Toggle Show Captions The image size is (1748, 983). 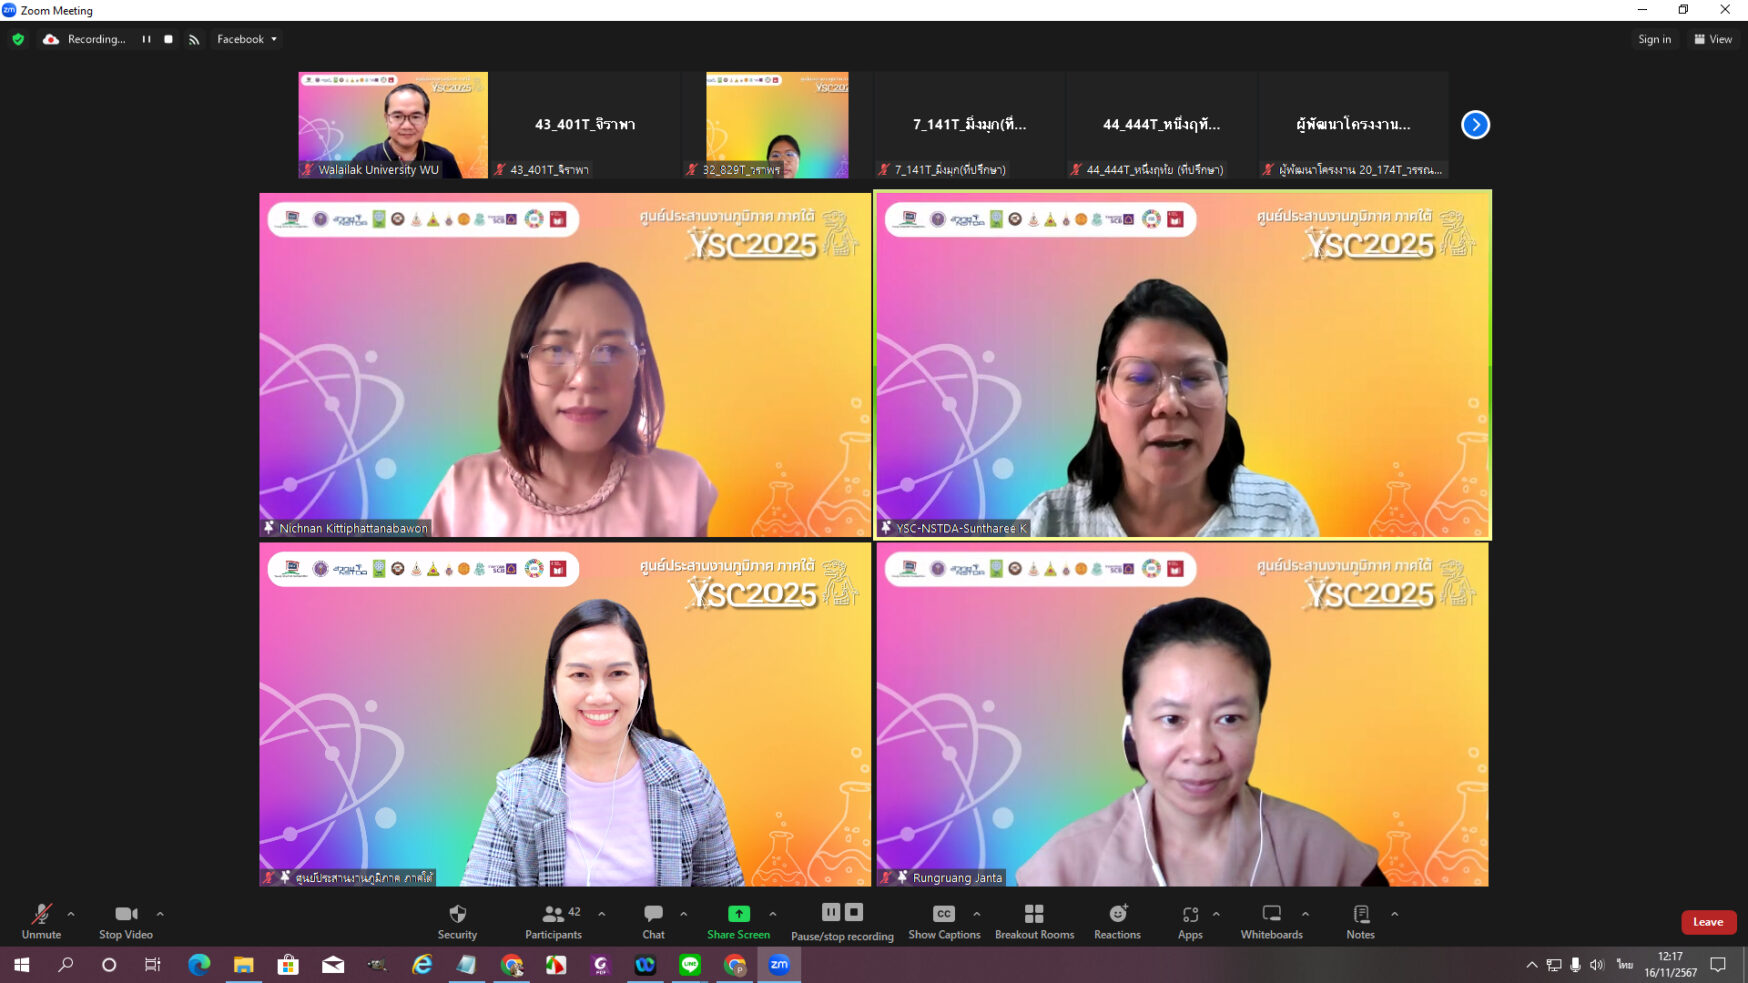(x=943, y=914)
